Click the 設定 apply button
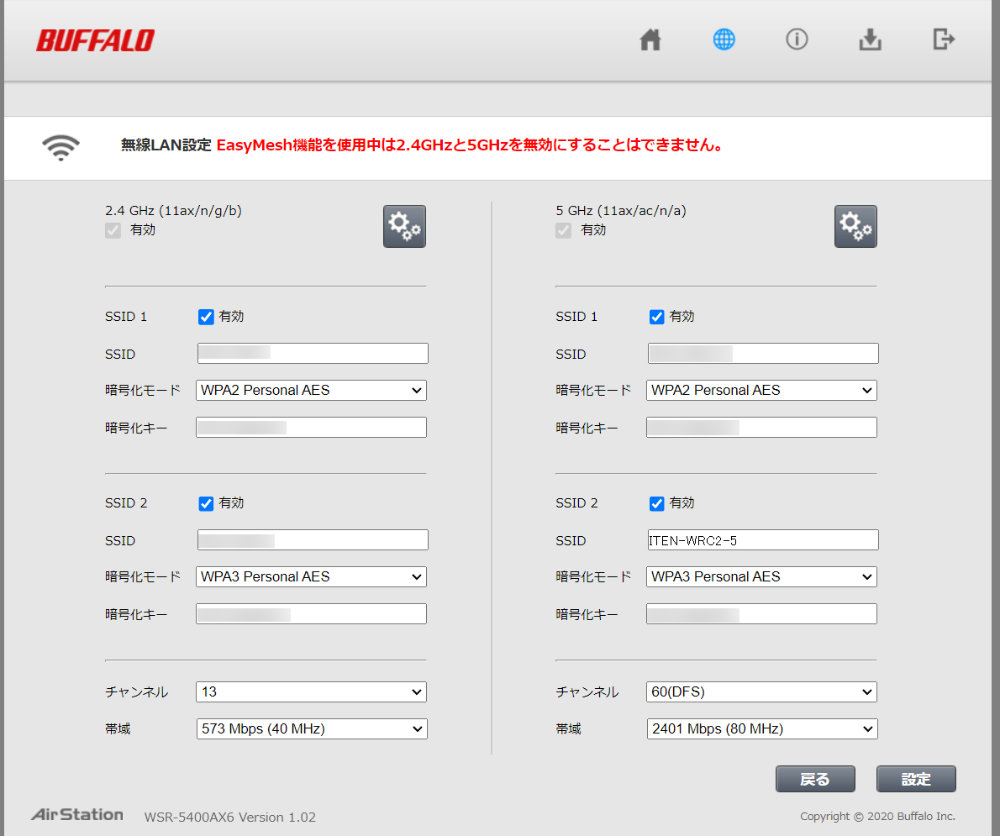The width and height of the screenshot is (1000, 836). pyautogui.click(x=916, y=779)
